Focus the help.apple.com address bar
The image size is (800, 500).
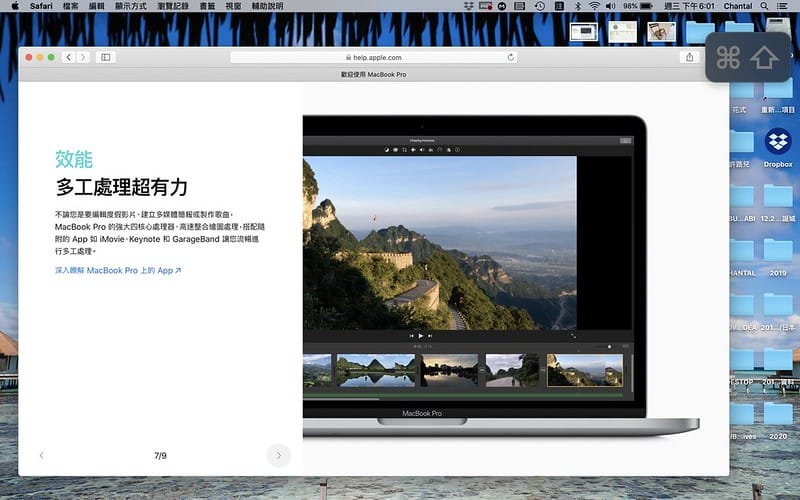coord(373,57)
